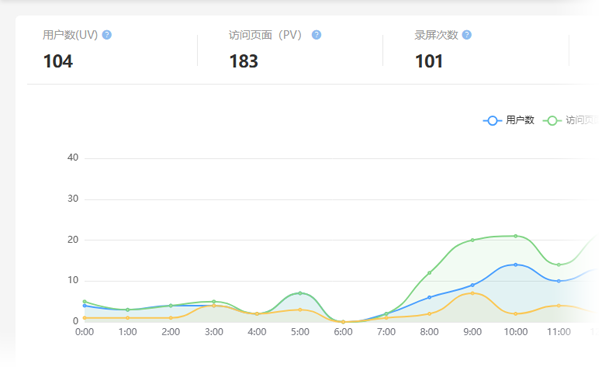Click the 6:00 x-axis label
The height and width of the screenshot is (368, 600).
click(343, 332)
